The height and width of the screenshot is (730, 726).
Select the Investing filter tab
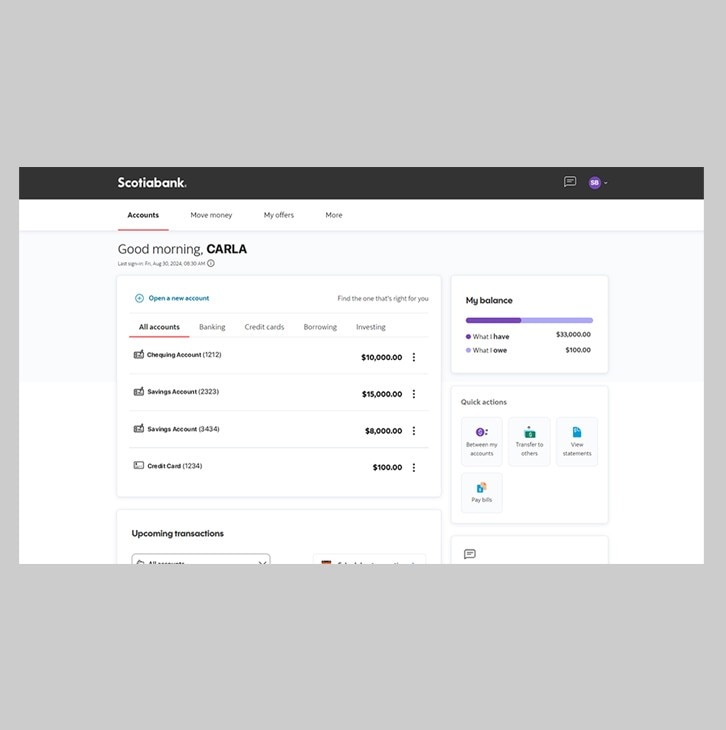coord(371,327)
